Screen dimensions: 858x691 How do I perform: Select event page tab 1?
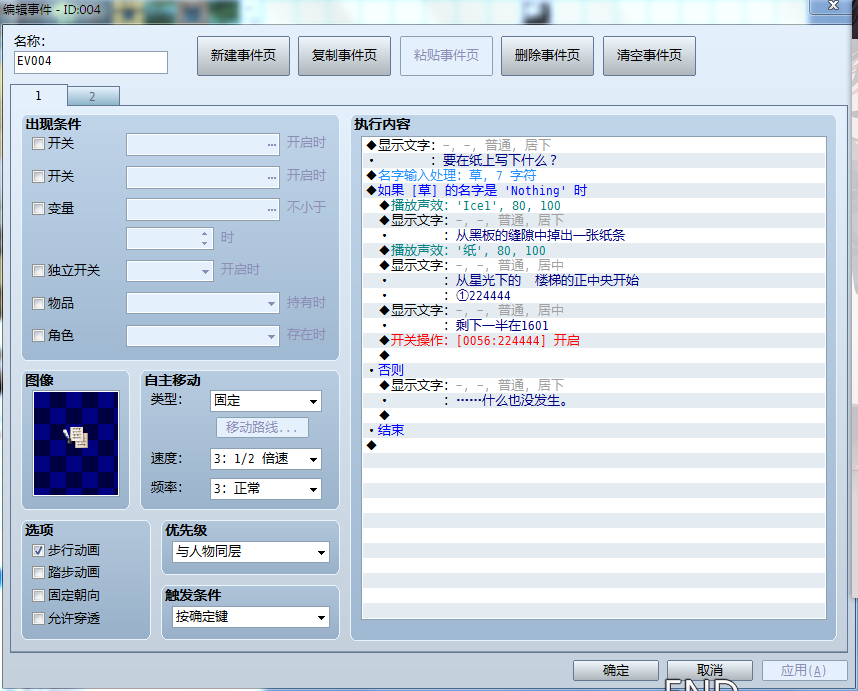tap(38, 96)
